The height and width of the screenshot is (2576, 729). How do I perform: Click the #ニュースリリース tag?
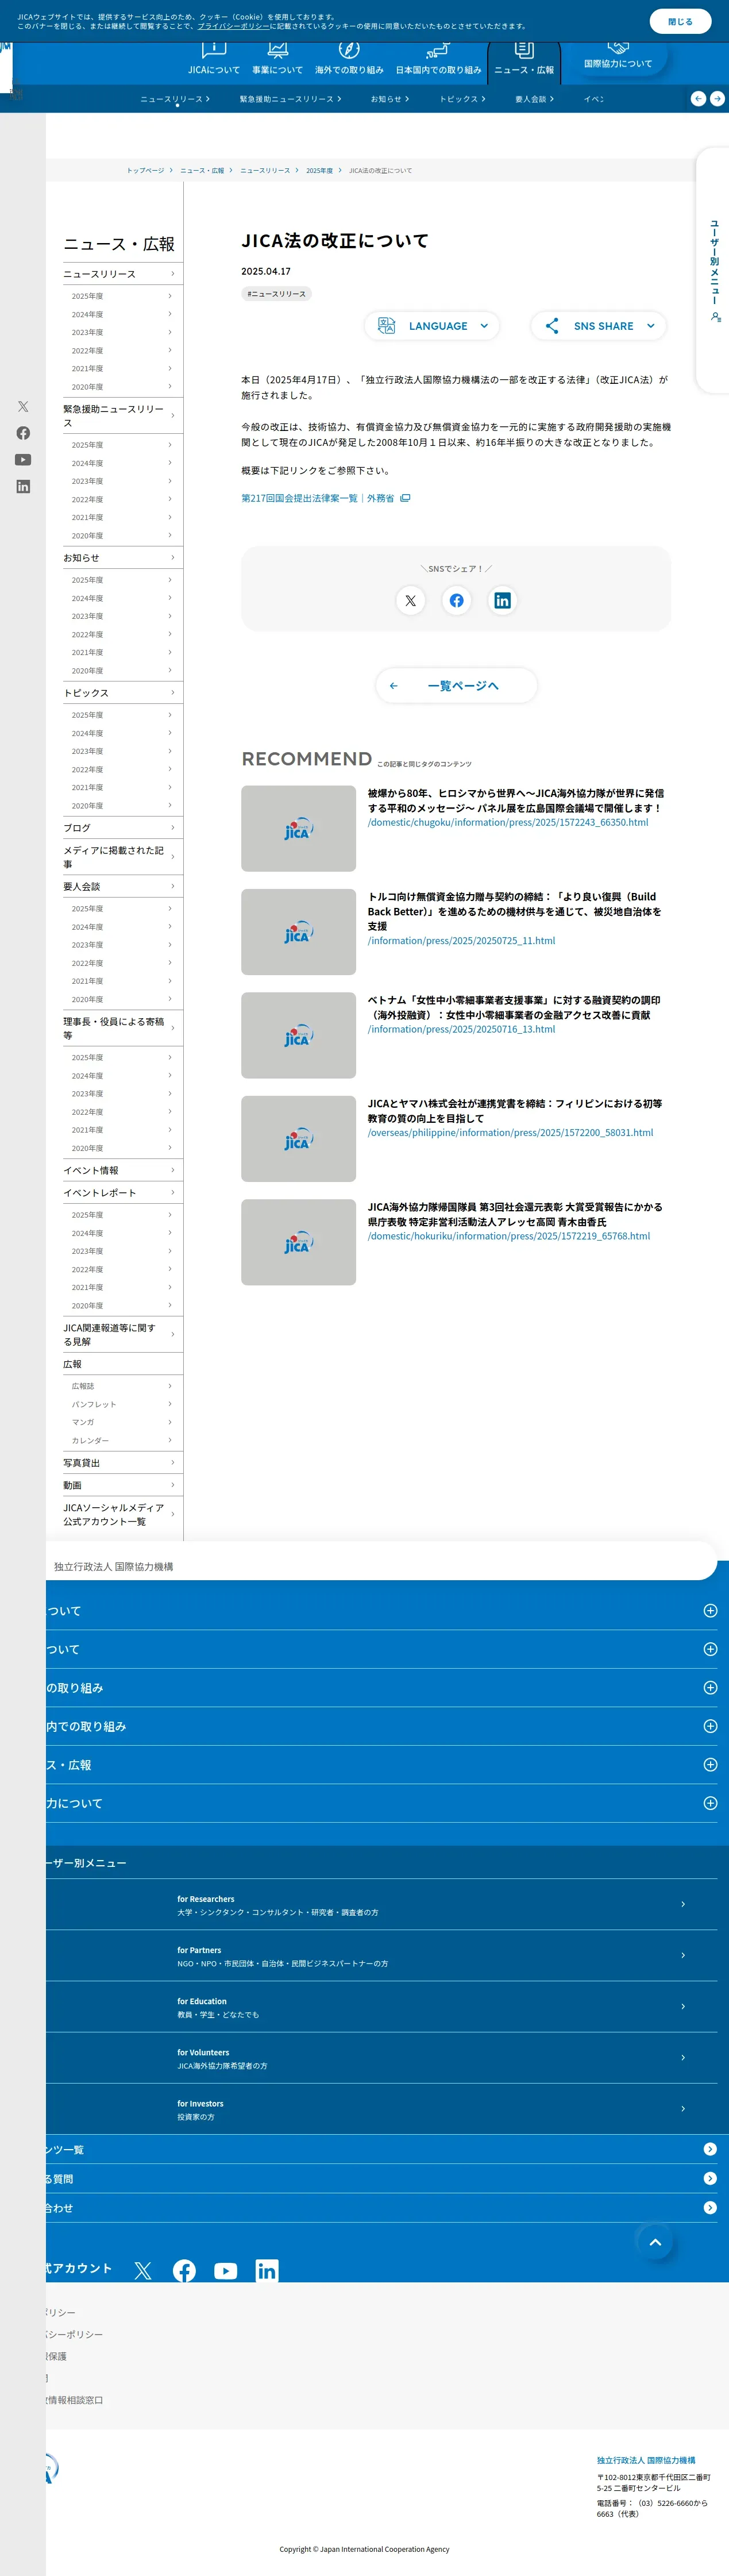click(x=277, y=294)
